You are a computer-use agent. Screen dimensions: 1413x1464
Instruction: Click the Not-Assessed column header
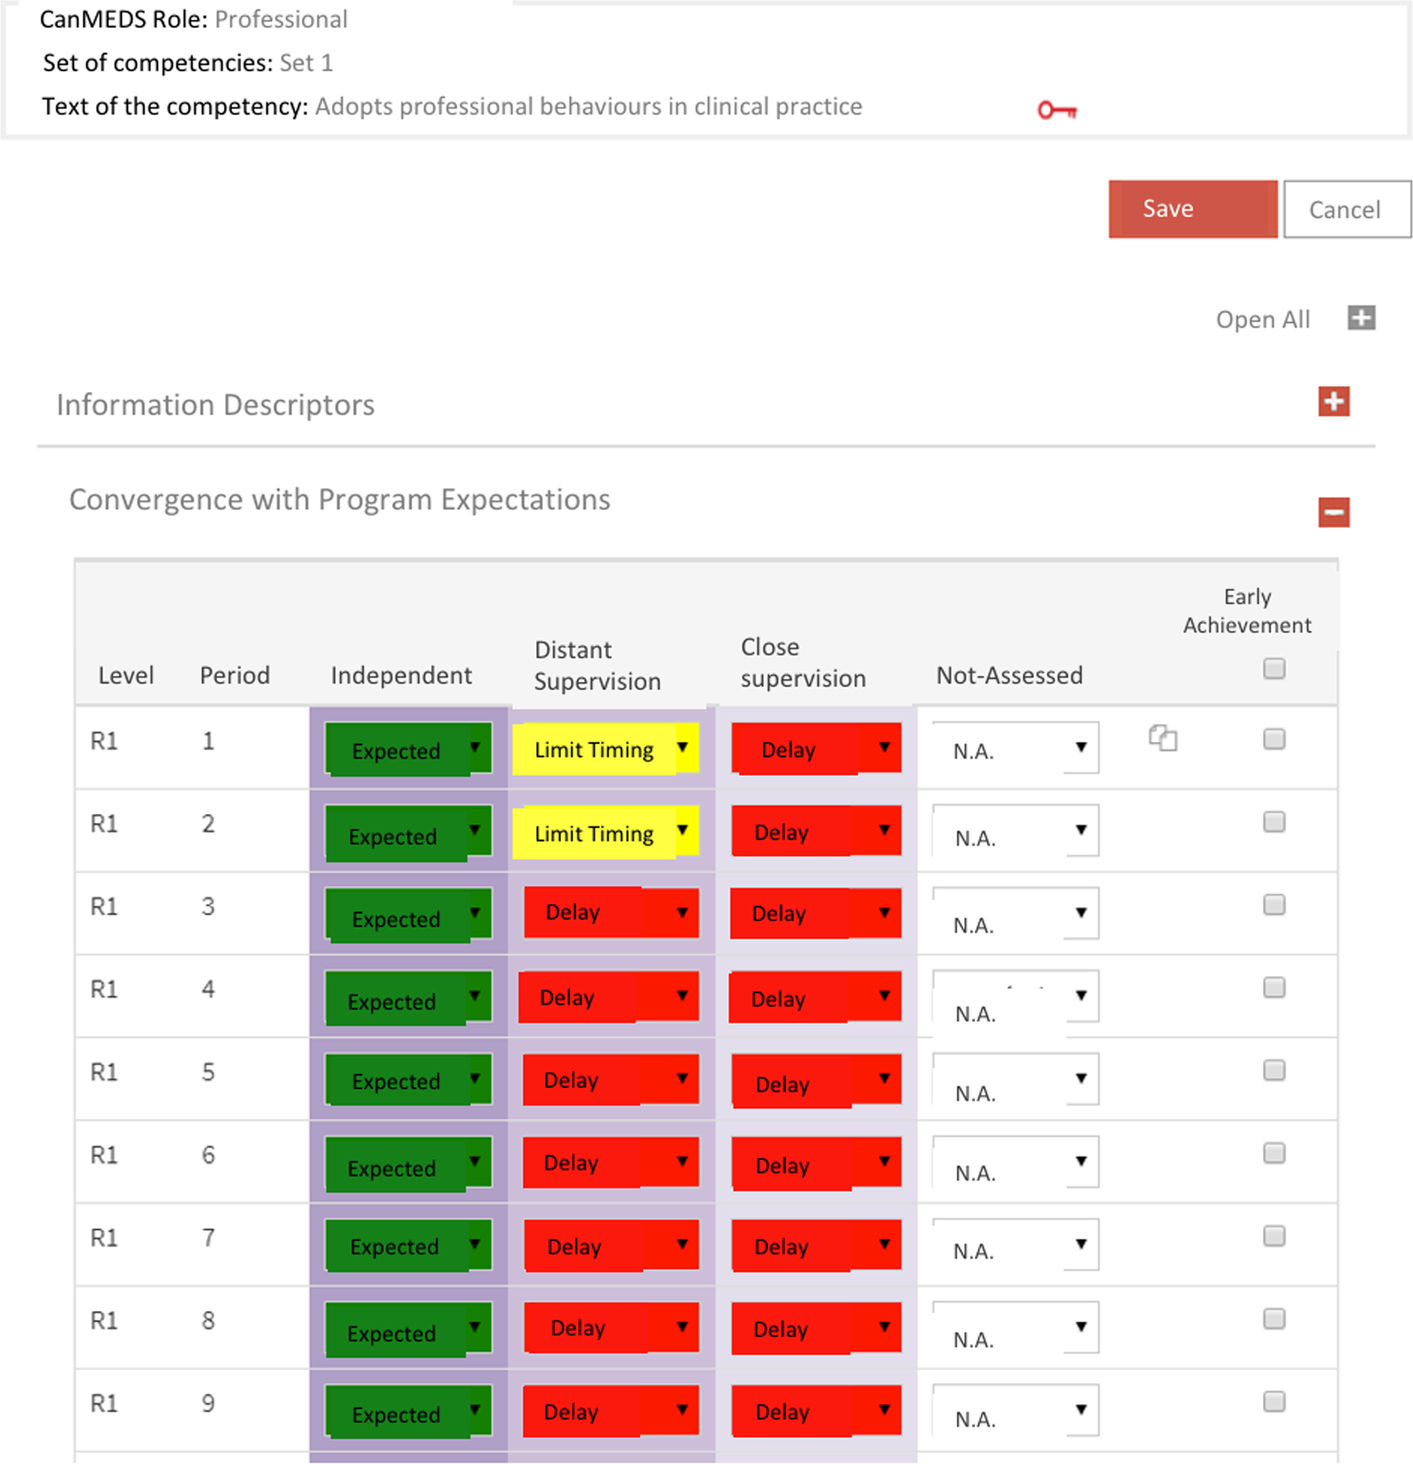pos(1009,676)
